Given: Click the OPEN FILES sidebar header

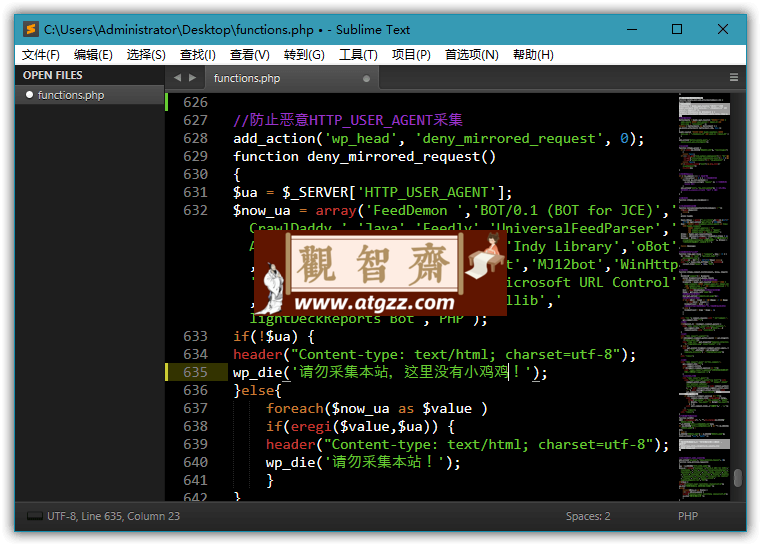Looking at the screenshot, I should pyautogui.click(x=52, y=75).
